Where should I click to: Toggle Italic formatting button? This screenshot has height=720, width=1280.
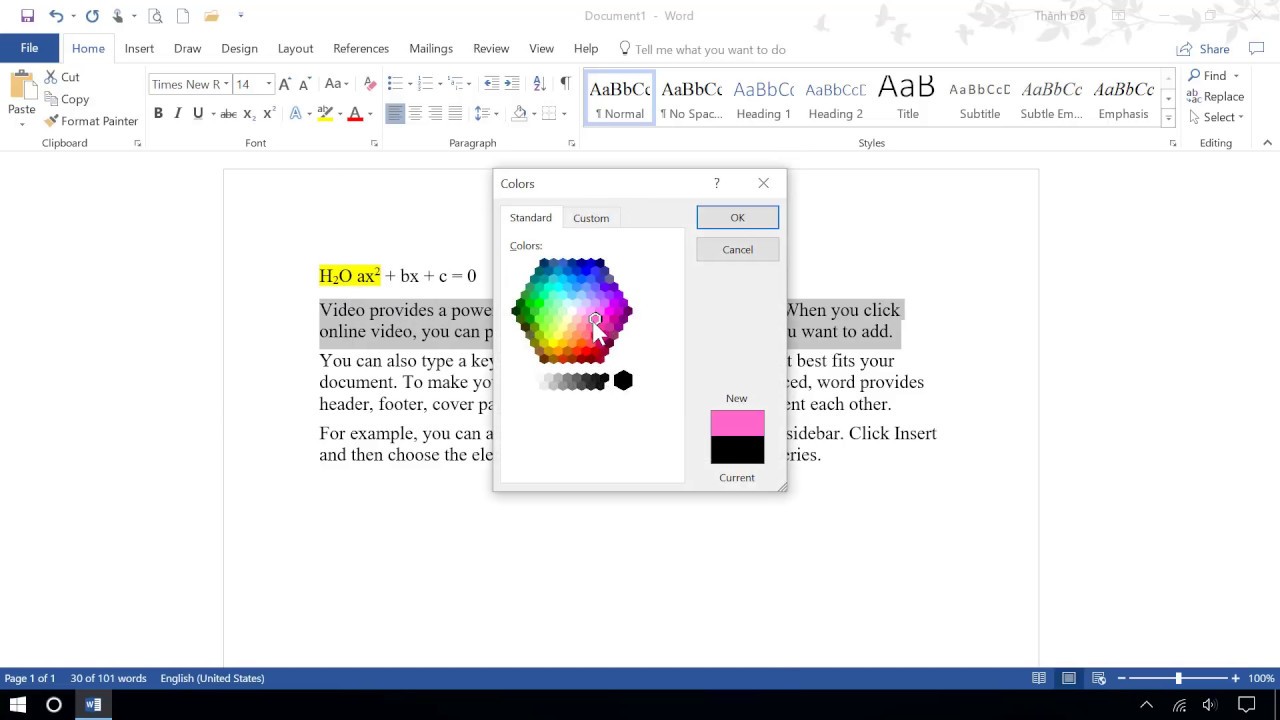point(178,114)
